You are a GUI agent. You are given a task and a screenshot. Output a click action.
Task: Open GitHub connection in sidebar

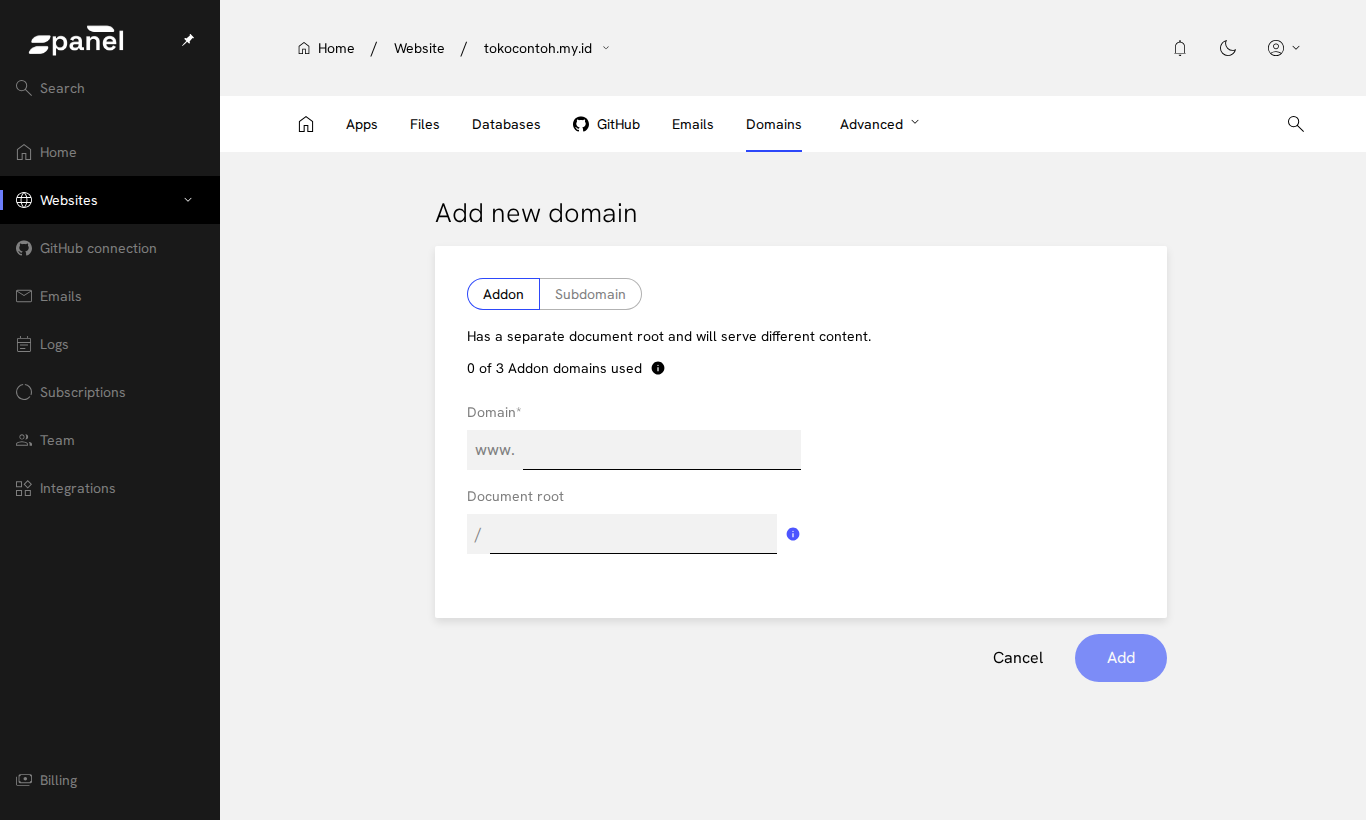click(110, 248)
